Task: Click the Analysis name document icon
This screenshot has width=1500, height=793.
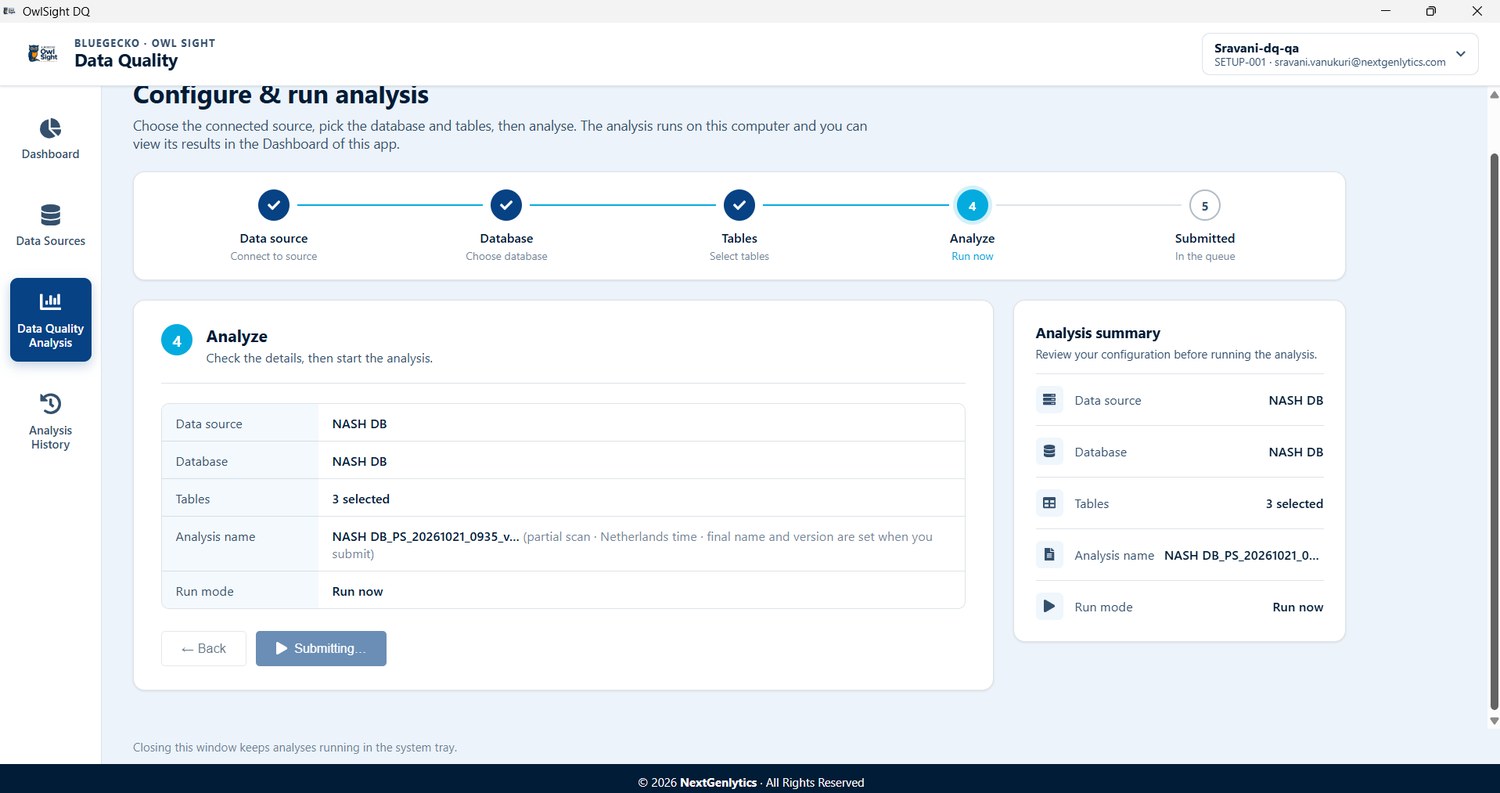Action: click(1049, 555)
